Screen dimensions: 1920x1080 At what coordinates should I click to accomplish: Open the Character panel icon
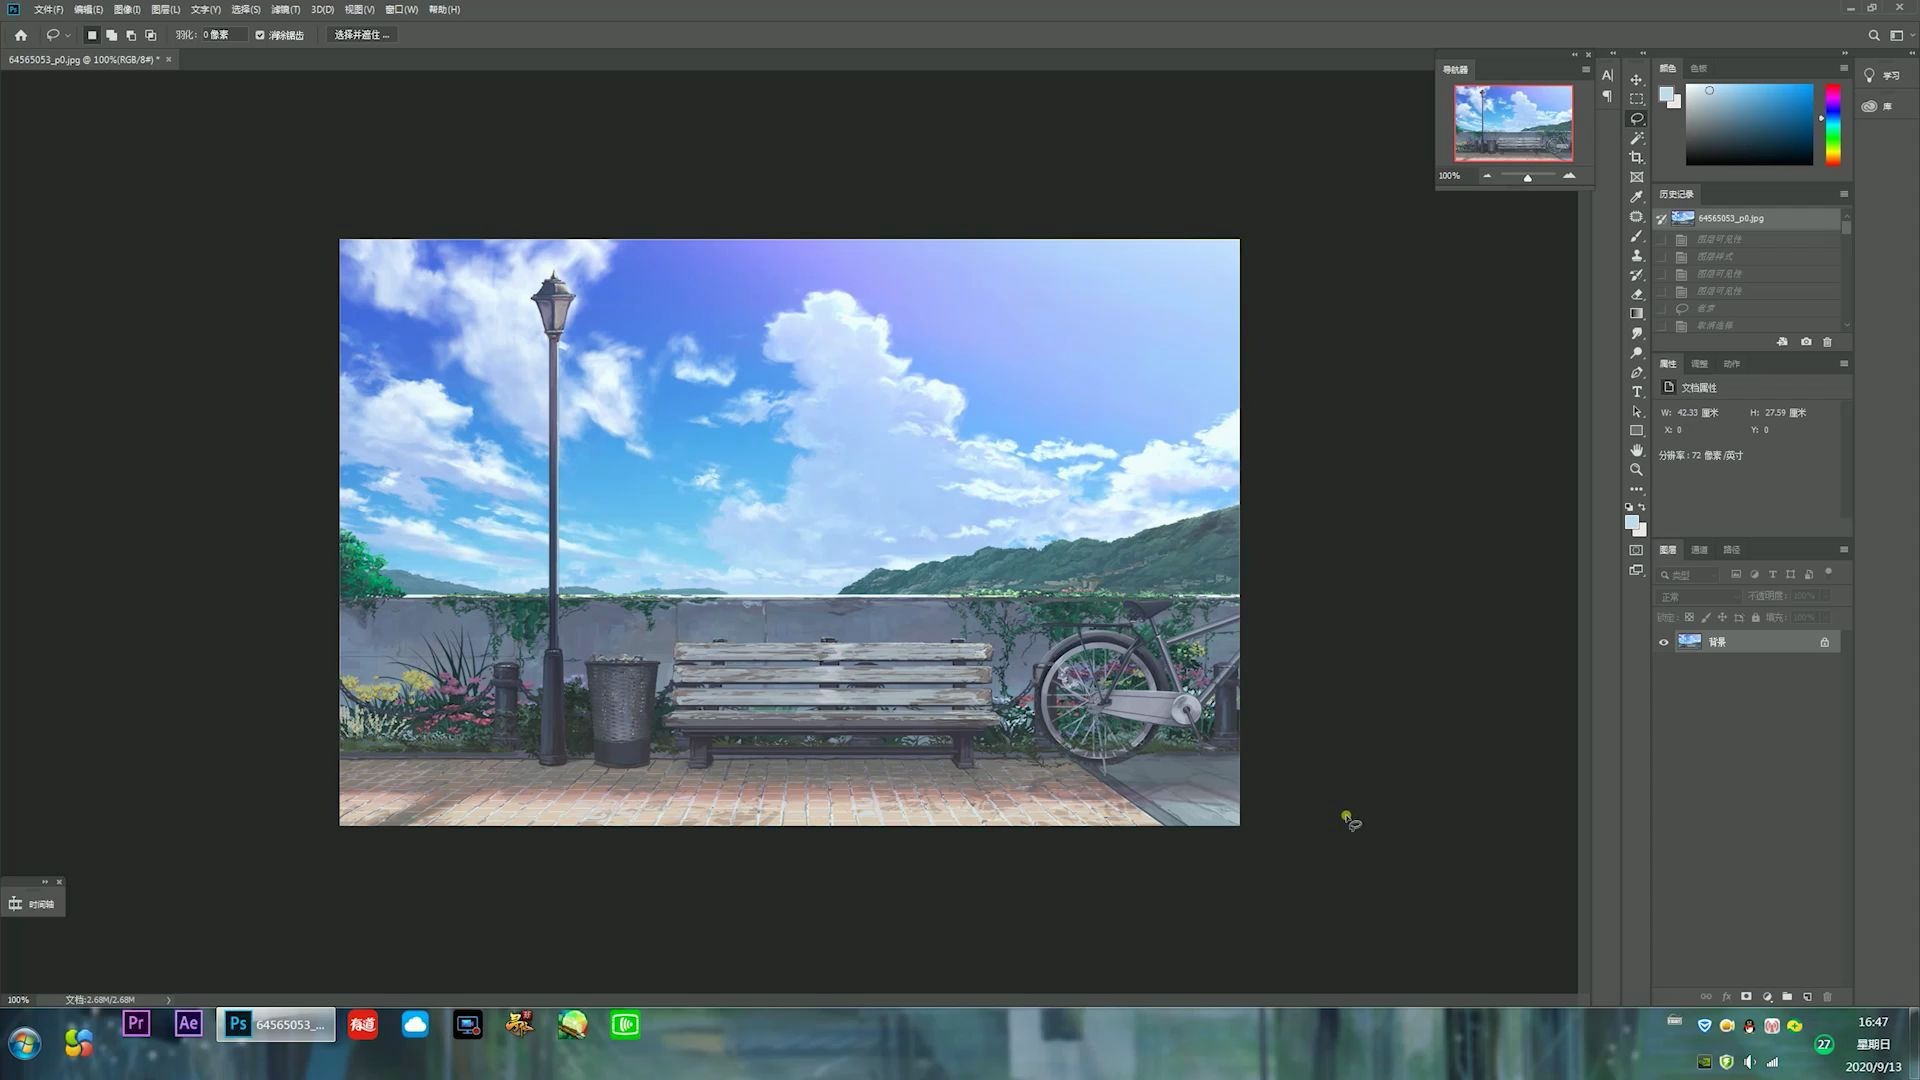point(1607,75)
